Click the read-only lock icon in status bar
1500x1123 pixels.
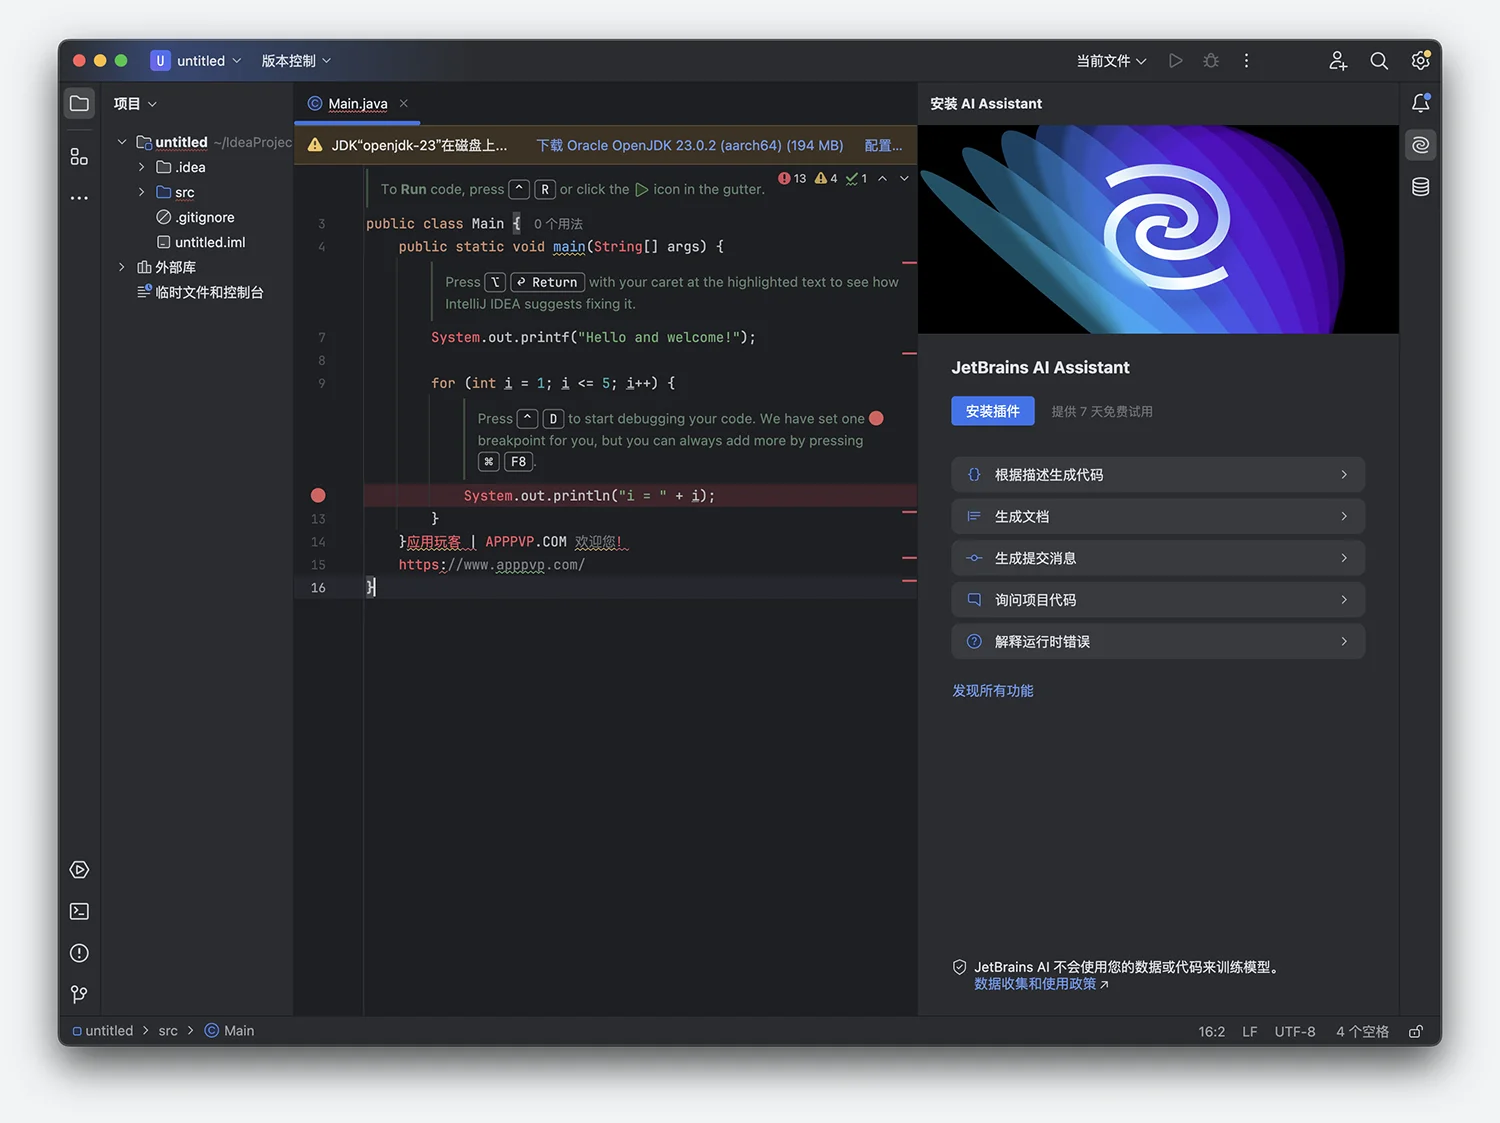(x=1416, y=1031)
